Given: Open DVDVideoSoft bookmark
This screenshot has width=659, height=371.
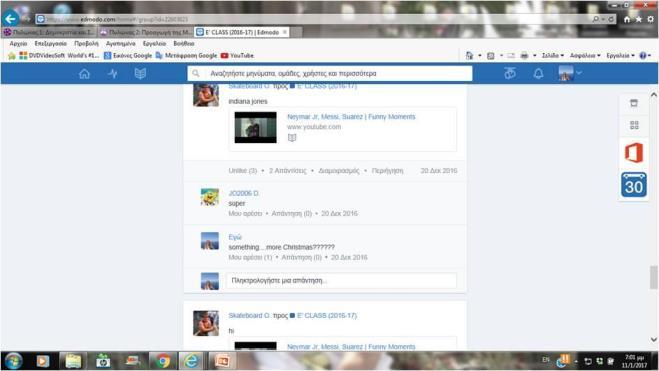Looking at the screenshot, I should click(x=59, y=55).
